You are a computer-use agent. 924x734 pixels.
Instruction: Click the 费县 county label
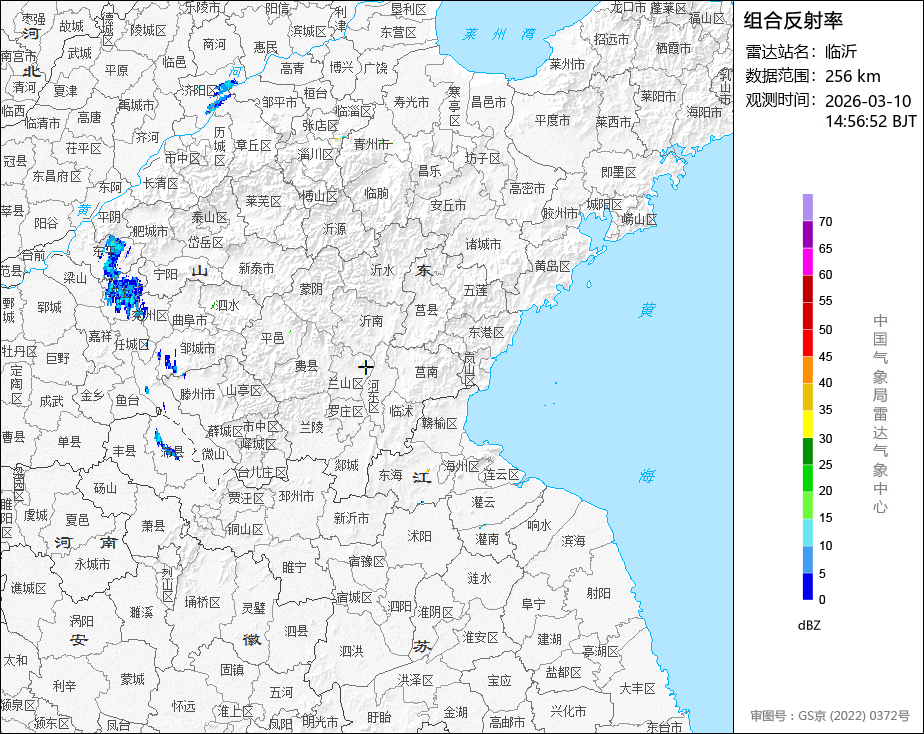tap(306, 366)
